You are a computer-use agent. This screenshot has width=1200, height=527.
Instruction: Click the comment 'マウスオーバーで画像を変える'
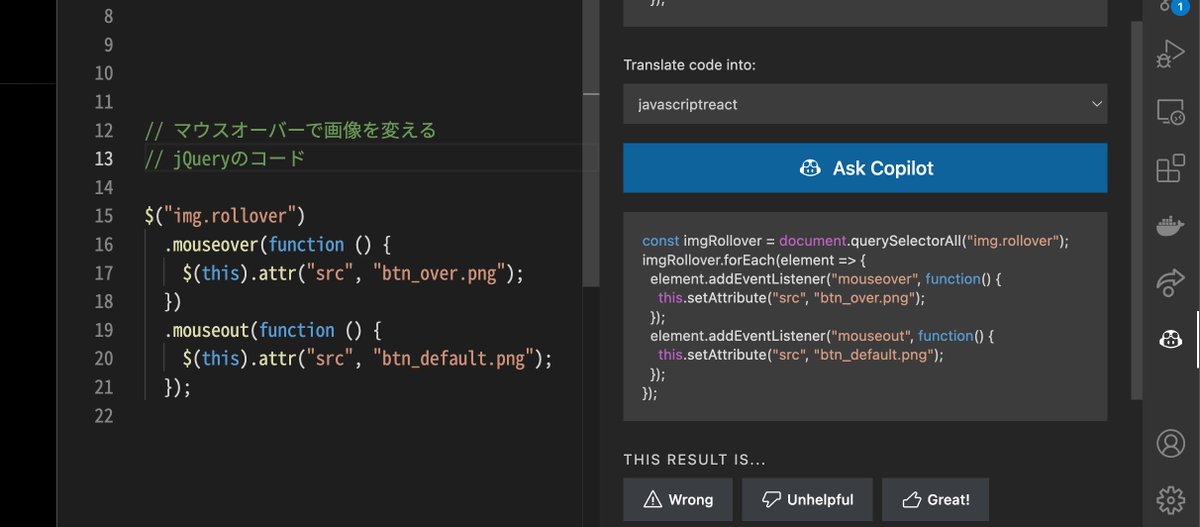pos(305,131)
